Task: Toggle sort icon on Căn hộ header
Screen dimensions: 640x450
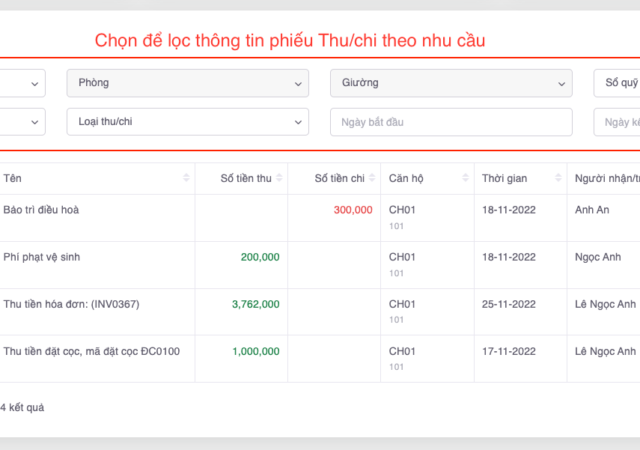Action: coord(465,178)
